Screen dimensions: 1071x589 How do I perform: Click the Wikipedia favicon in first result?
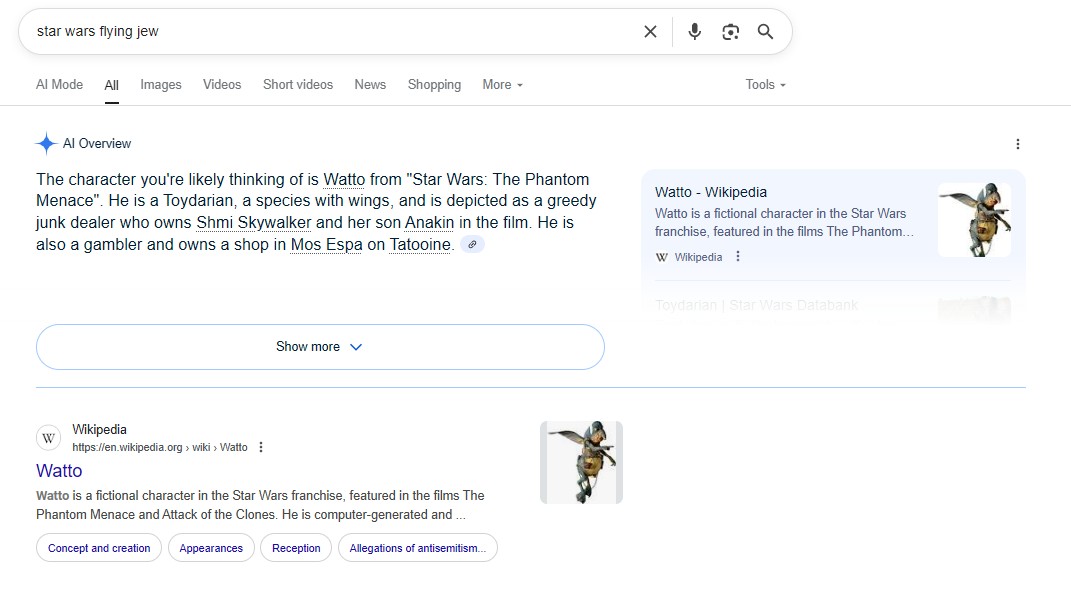point(48,438)
